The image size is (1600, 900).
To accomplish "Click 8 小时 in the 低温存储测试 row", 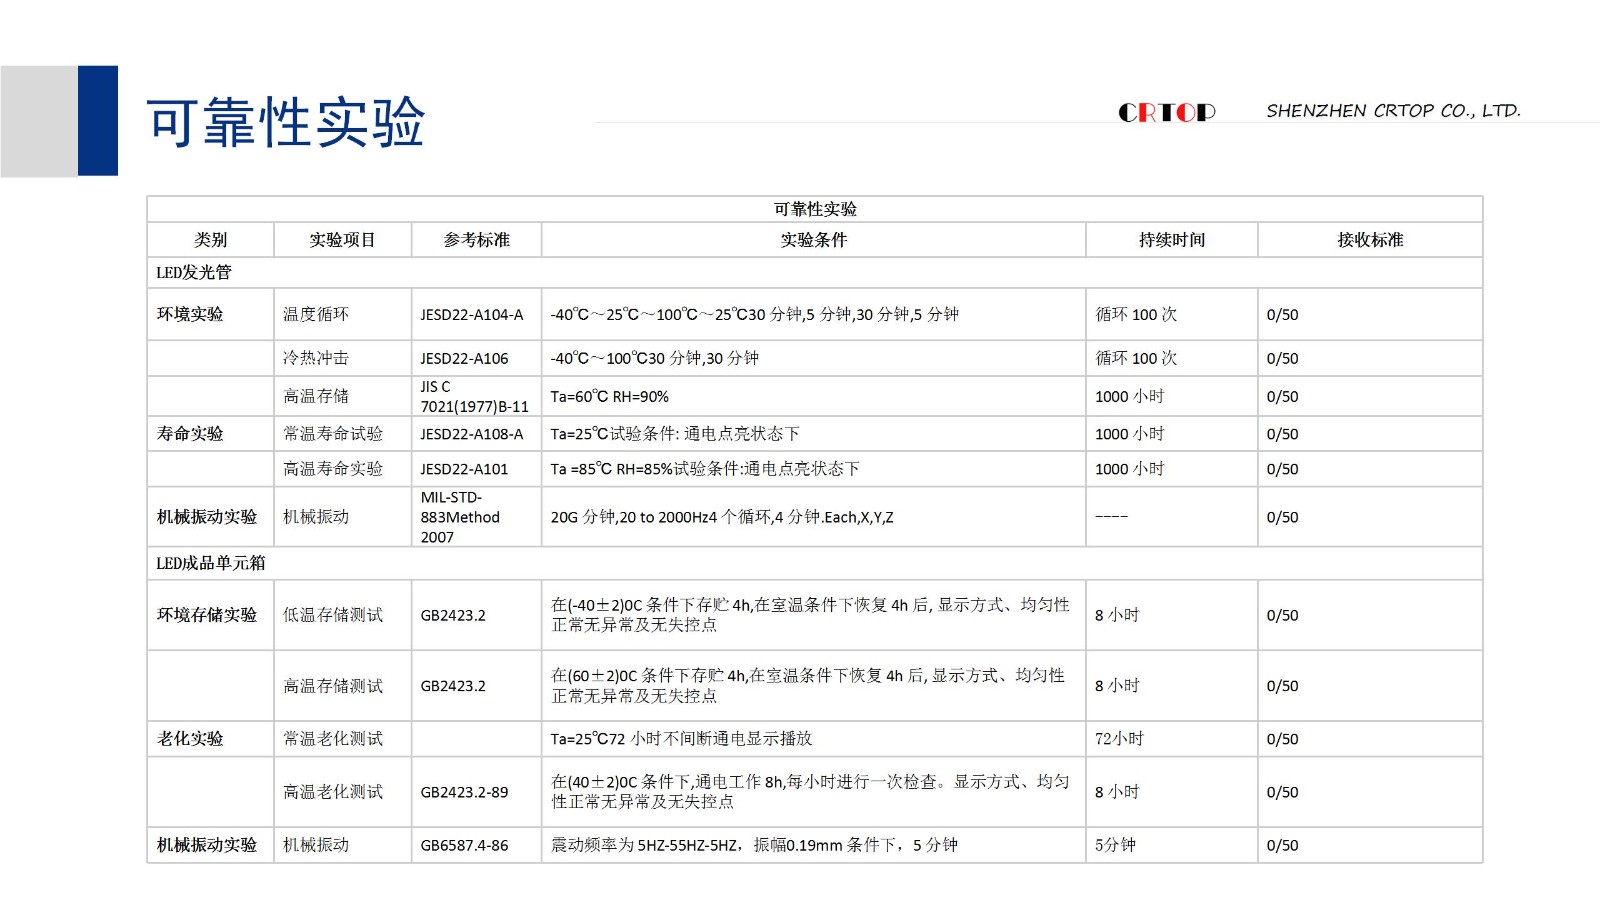I will click(x=1171, y=615).
